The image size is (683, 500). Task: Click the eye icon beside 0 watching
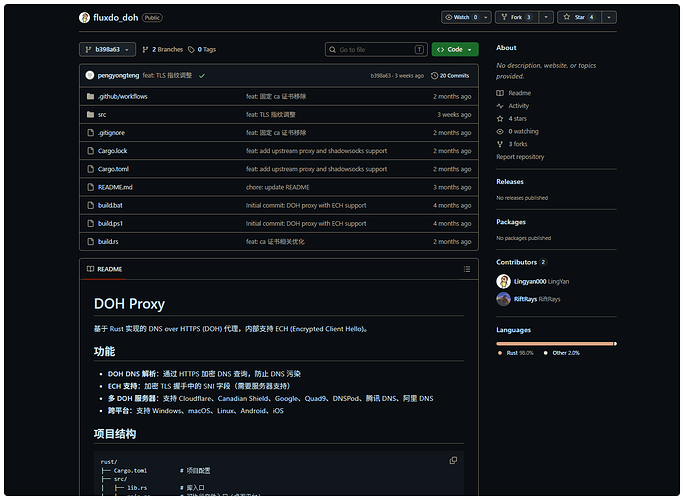500,132
